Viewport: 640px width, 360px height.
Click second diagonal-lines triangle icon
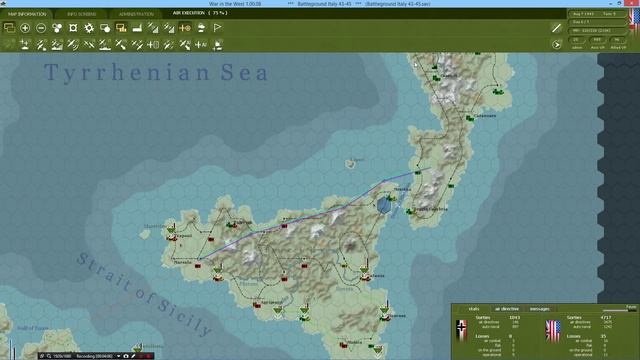[169, 28]
